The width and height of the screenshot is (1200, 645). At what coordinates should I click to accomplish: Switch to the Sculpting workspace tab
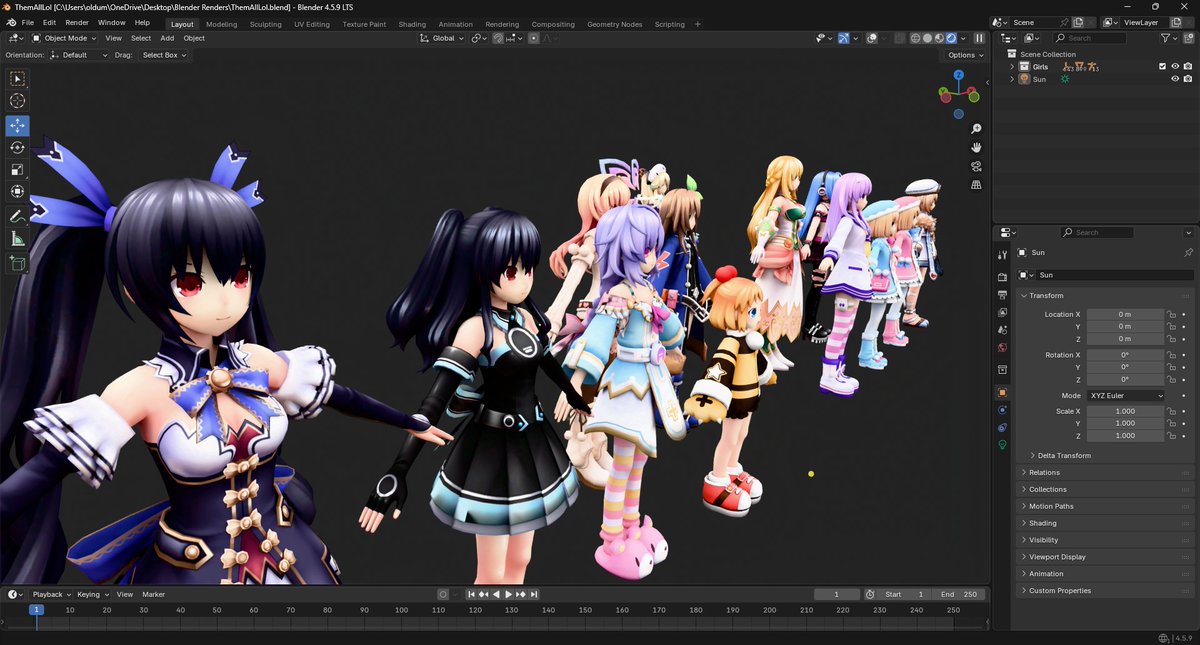(x=266, y=24)
